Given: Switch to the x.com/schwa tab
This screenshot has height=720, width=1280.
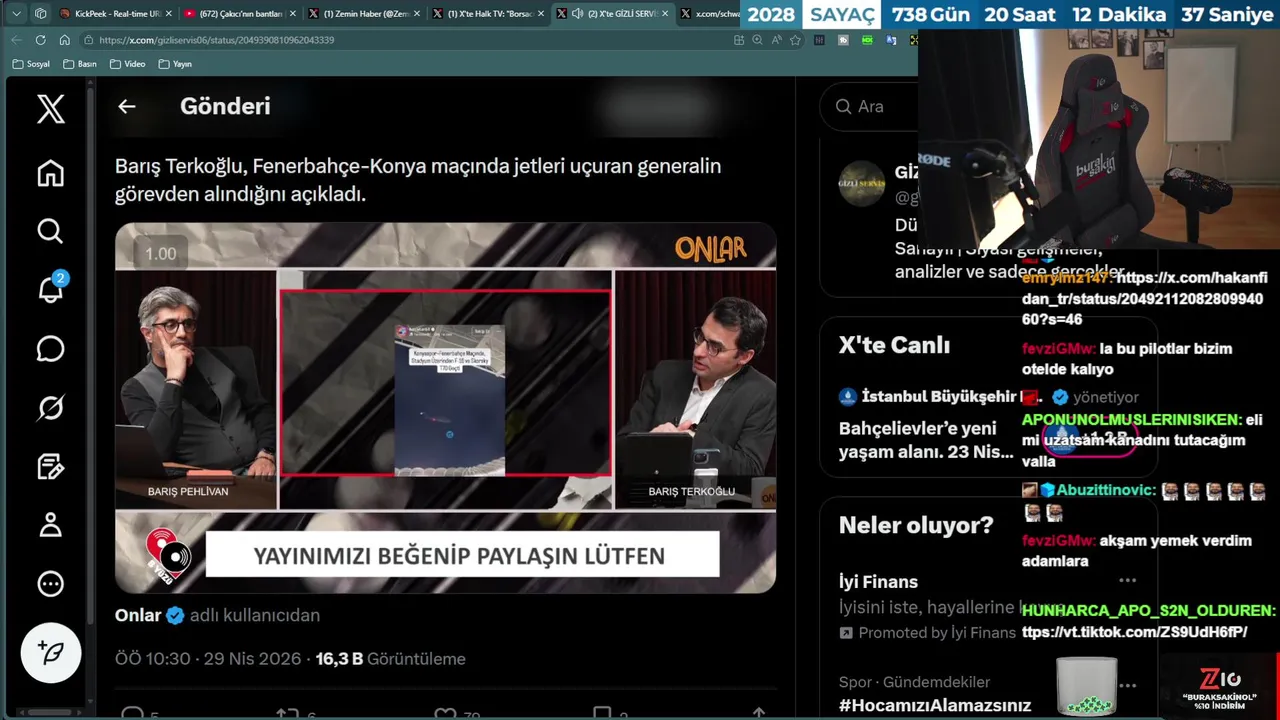Looking at the screenshot, I should (710, 14).
